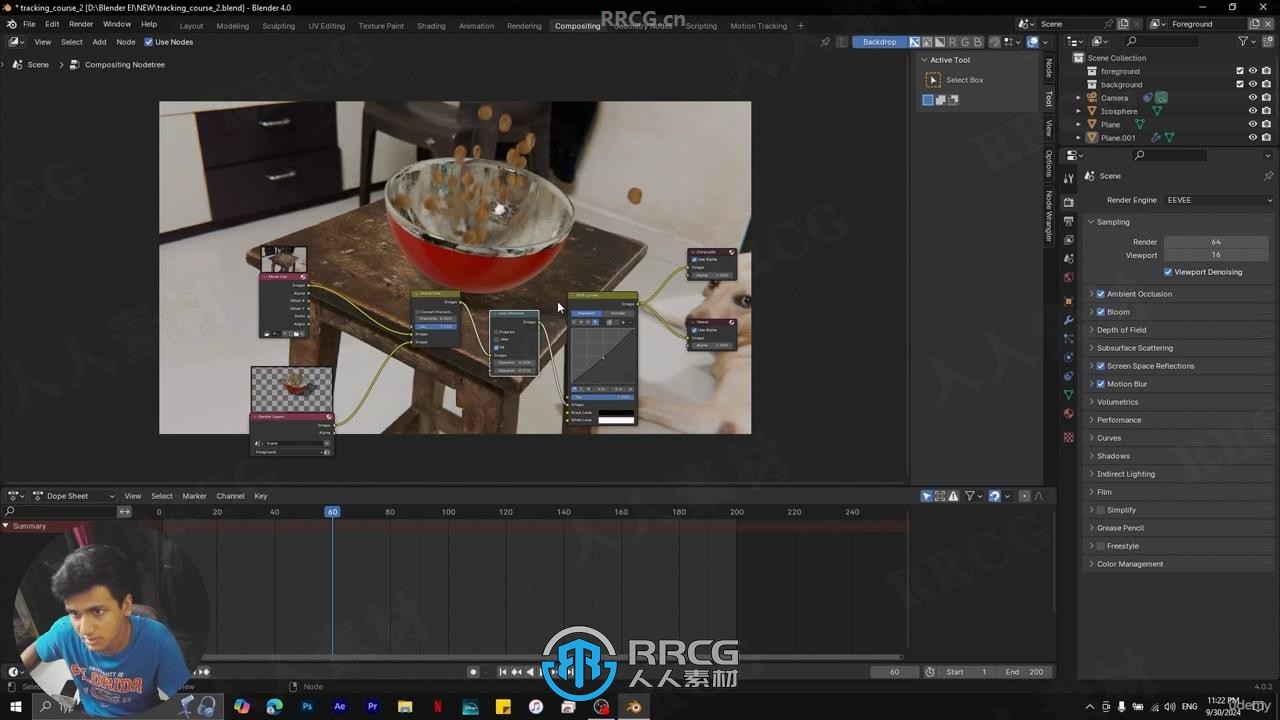
Task: Open the Output properties tab icon
Action: 1068,221
